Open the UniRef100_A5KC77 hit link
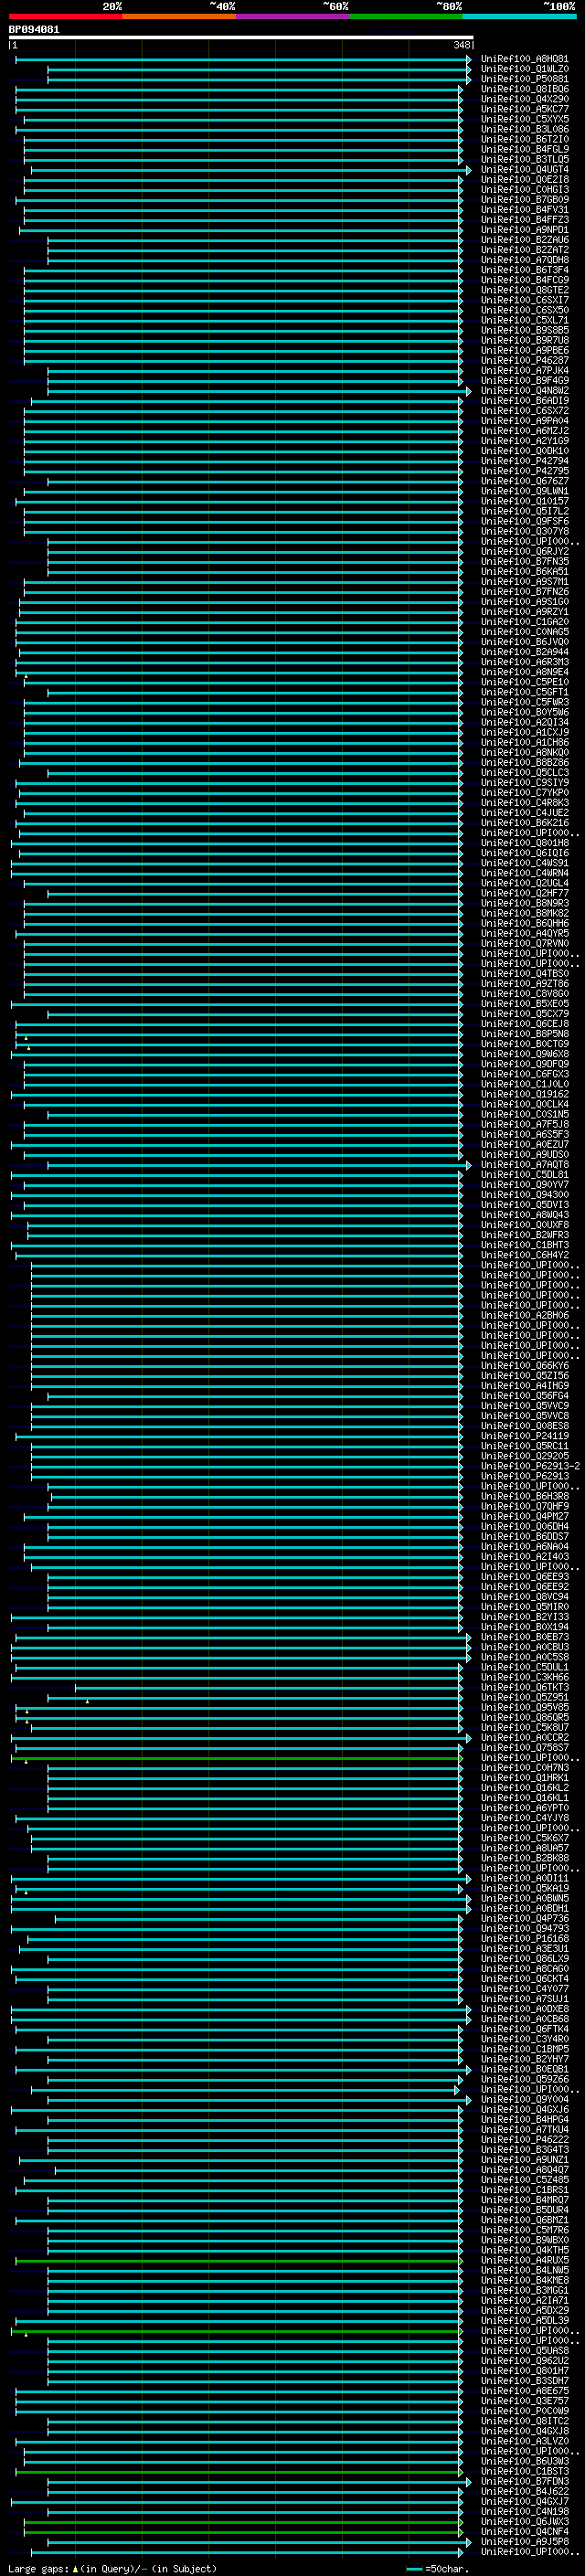Image resolution: width=585 pixels, height=2576 pixels. pyautogui.click(x=524, y=109)
